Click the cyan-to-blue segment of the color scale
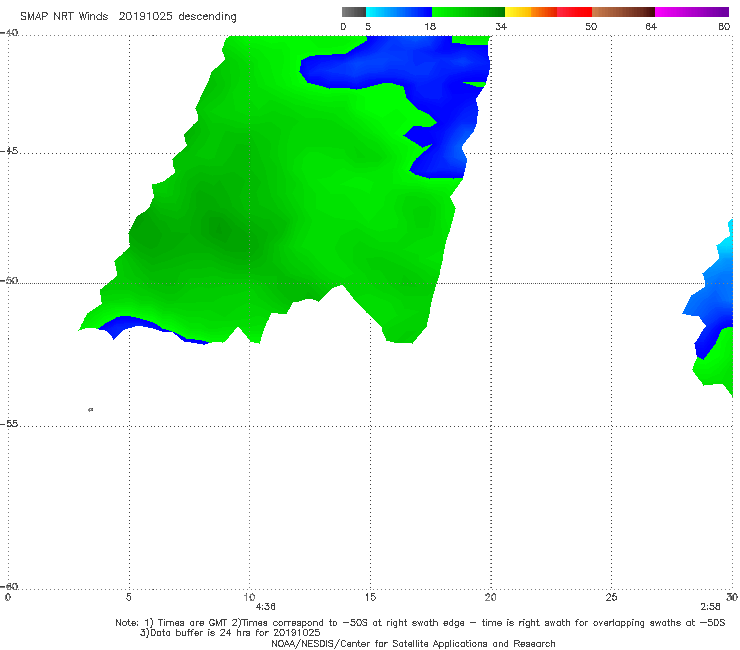The width and height of the screenshot is (740, 650). click(399, 12)
